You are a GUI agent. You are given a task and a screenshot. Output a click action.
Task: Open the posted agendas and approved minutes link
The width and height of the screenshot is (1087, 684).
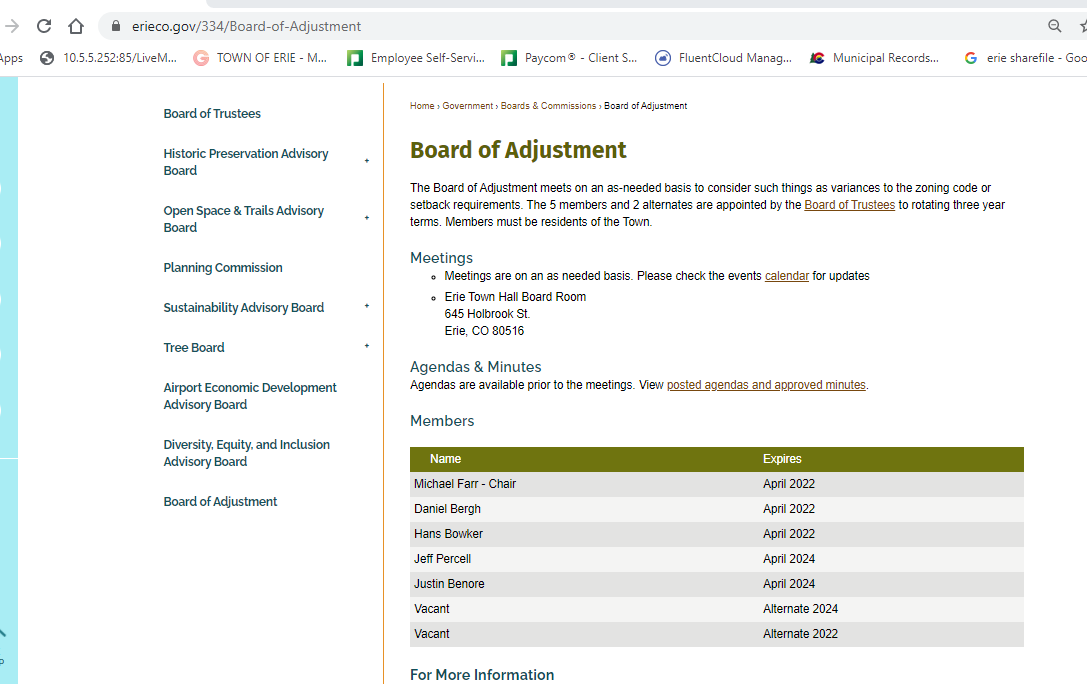(x=766, y=385)
